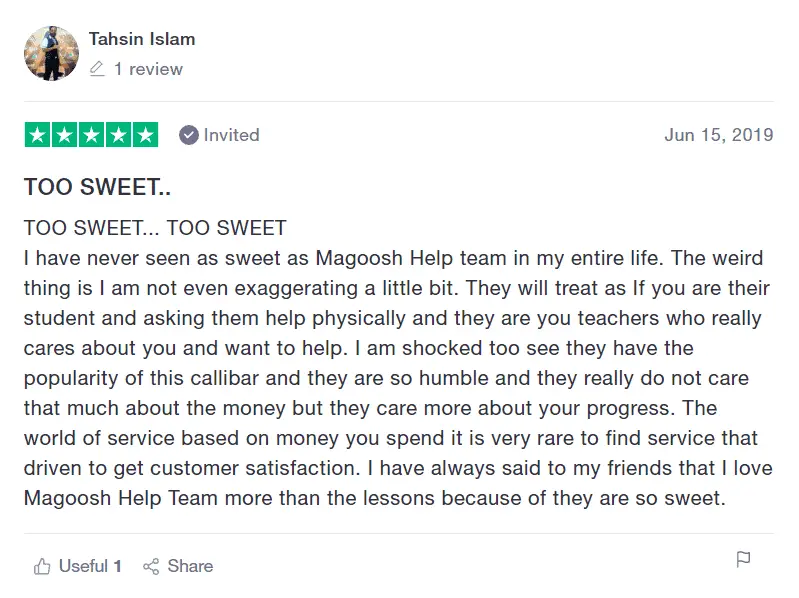The height and width of the screenshot is (598, 799).
Task: Click the pencil icon beside 1 review
Action: click(x=97, y=69)
